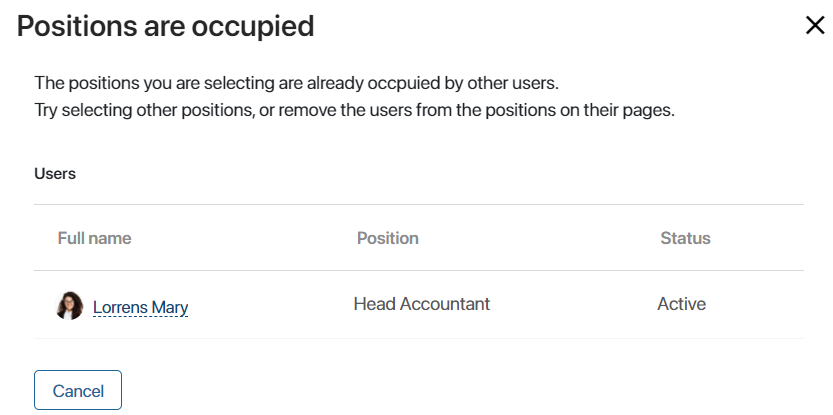Click the Head Accountant position cell
Viewport: 833px width, 415px height.
[x=422, y=304]
